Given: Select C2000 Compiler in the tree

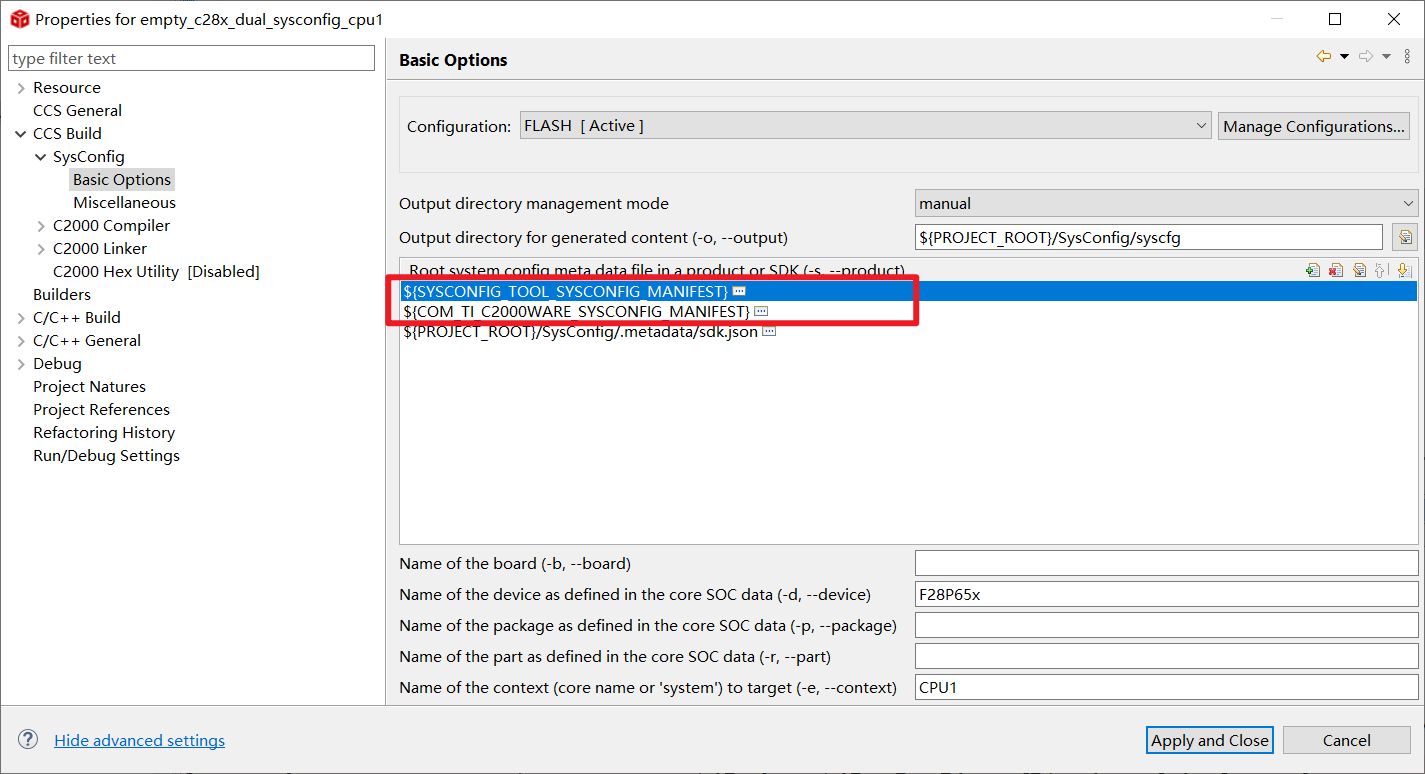Looking at the screenshot, I should 111,226.
